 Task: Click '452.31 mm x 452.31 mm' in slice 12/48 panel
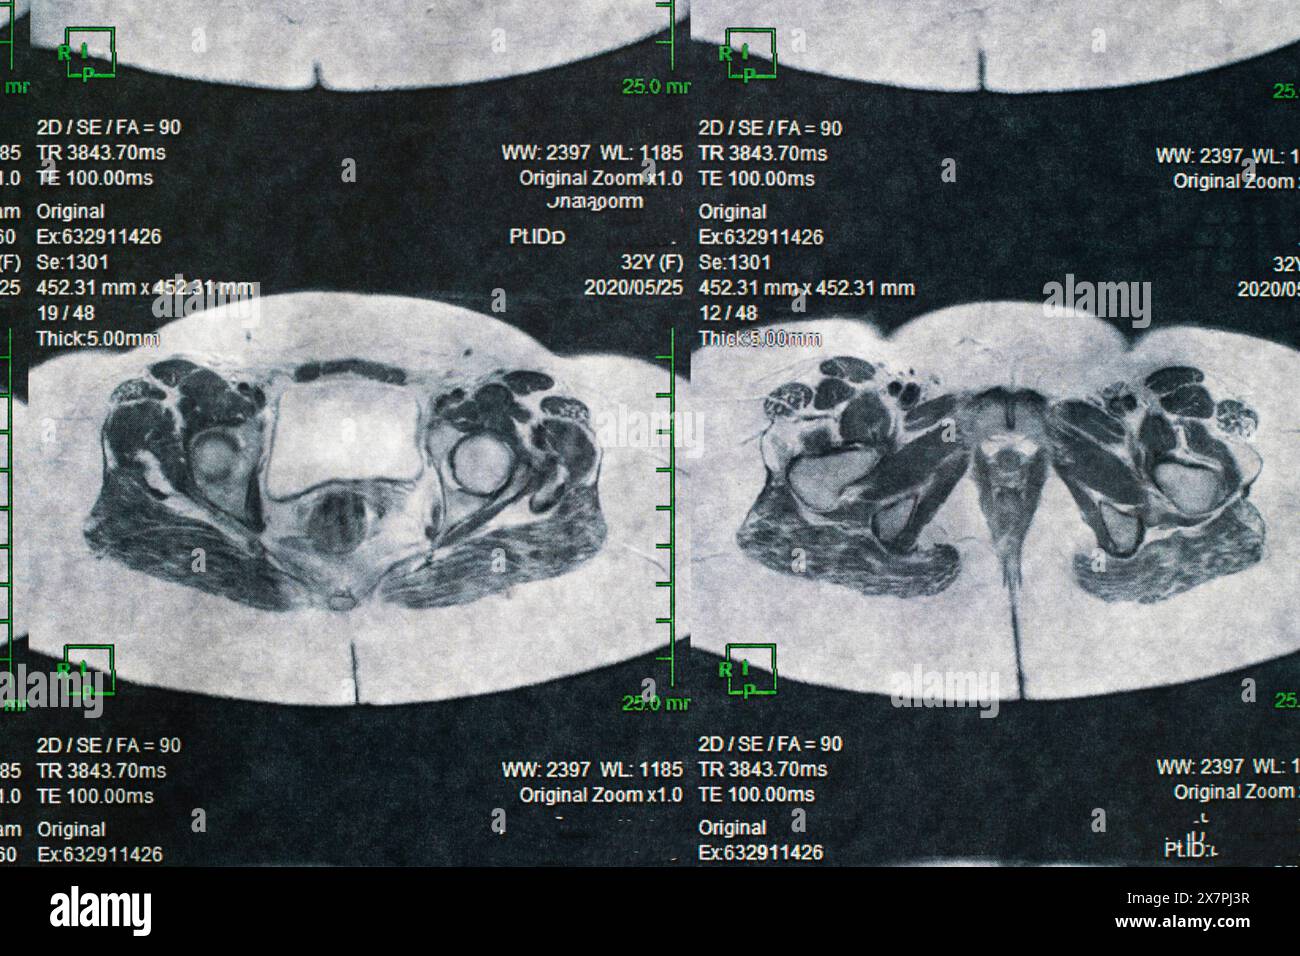[806, 288]
